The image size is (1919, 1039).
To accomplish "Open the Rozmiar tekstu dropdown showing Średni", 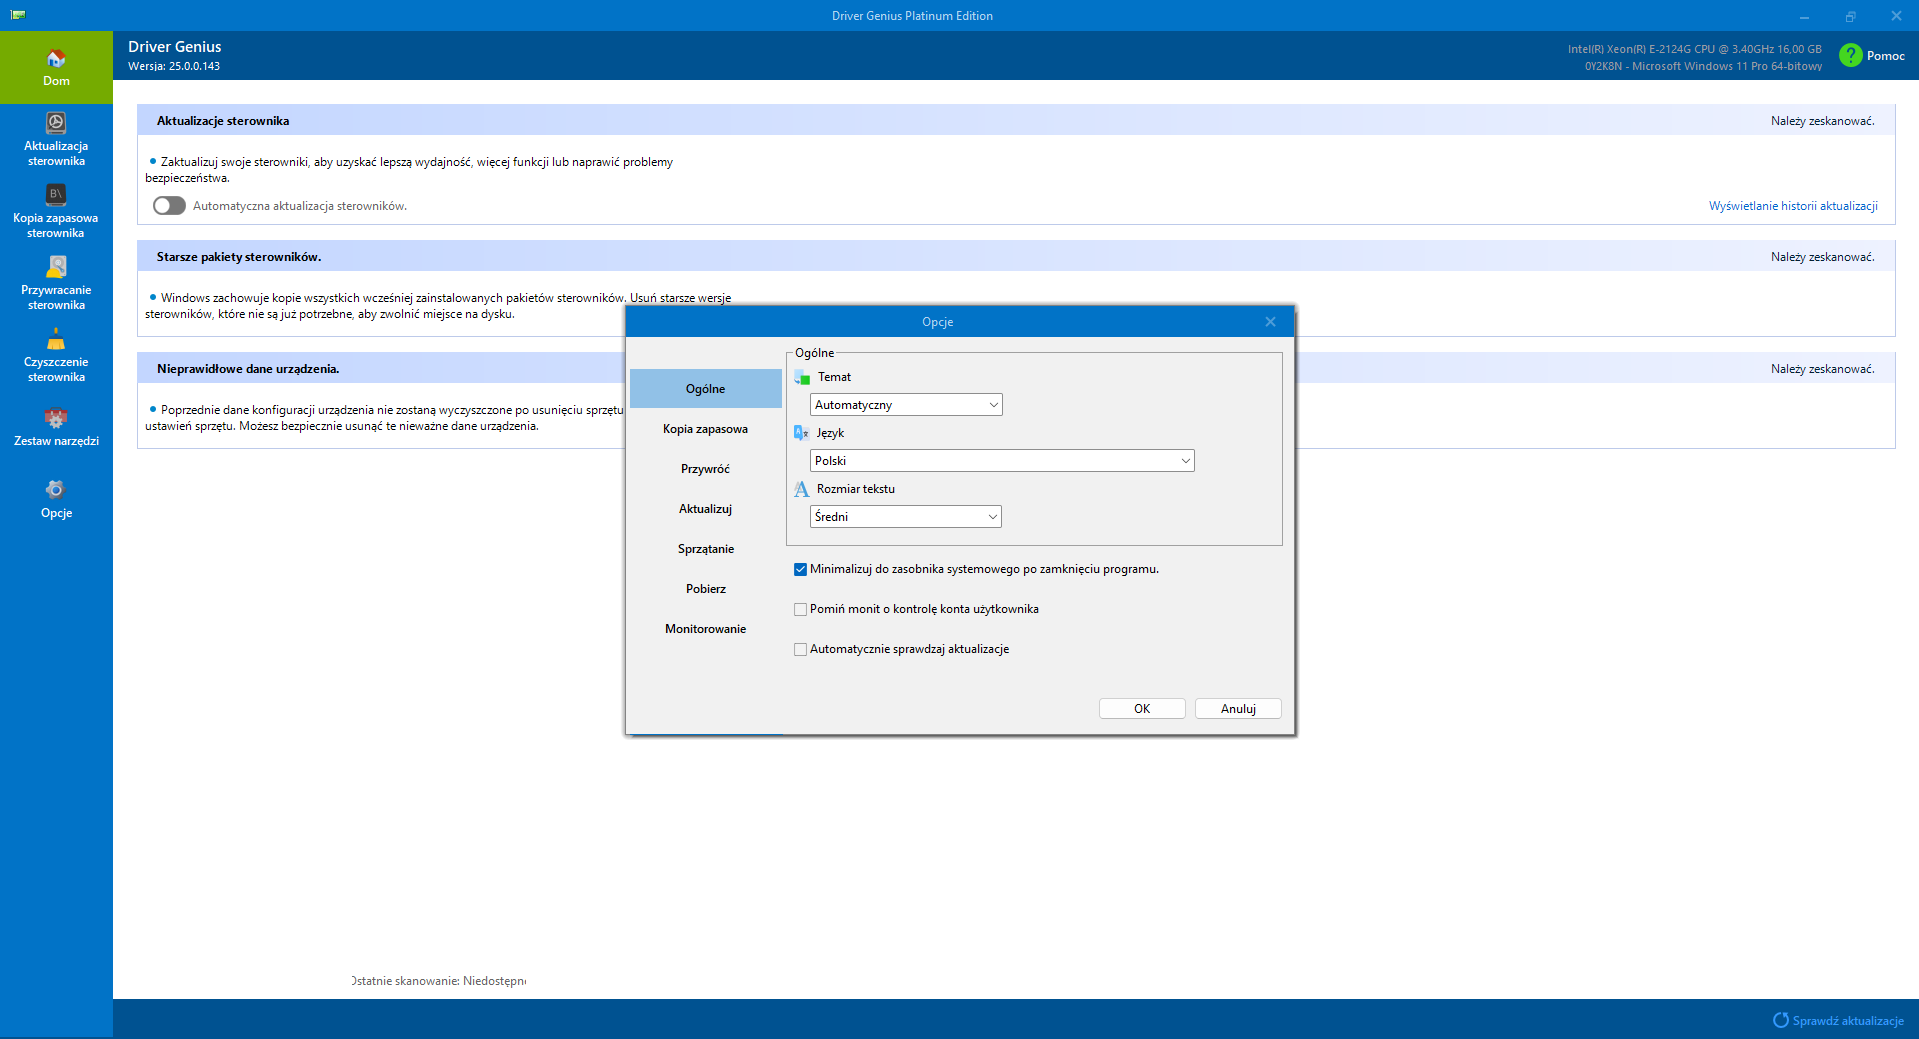I will click(906, 517).
